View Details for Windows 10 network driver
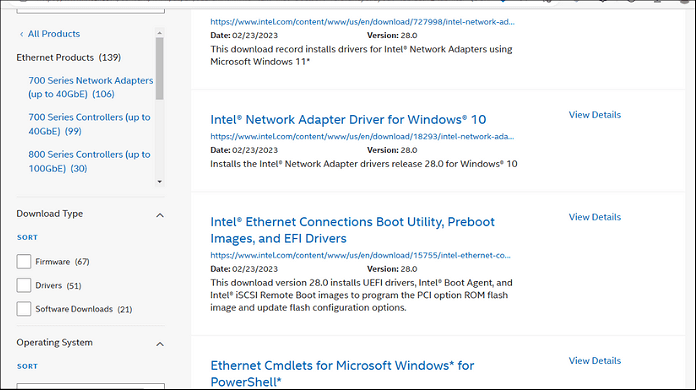The height and width of the screenshot is (390, 696). (x=595, y=114)
